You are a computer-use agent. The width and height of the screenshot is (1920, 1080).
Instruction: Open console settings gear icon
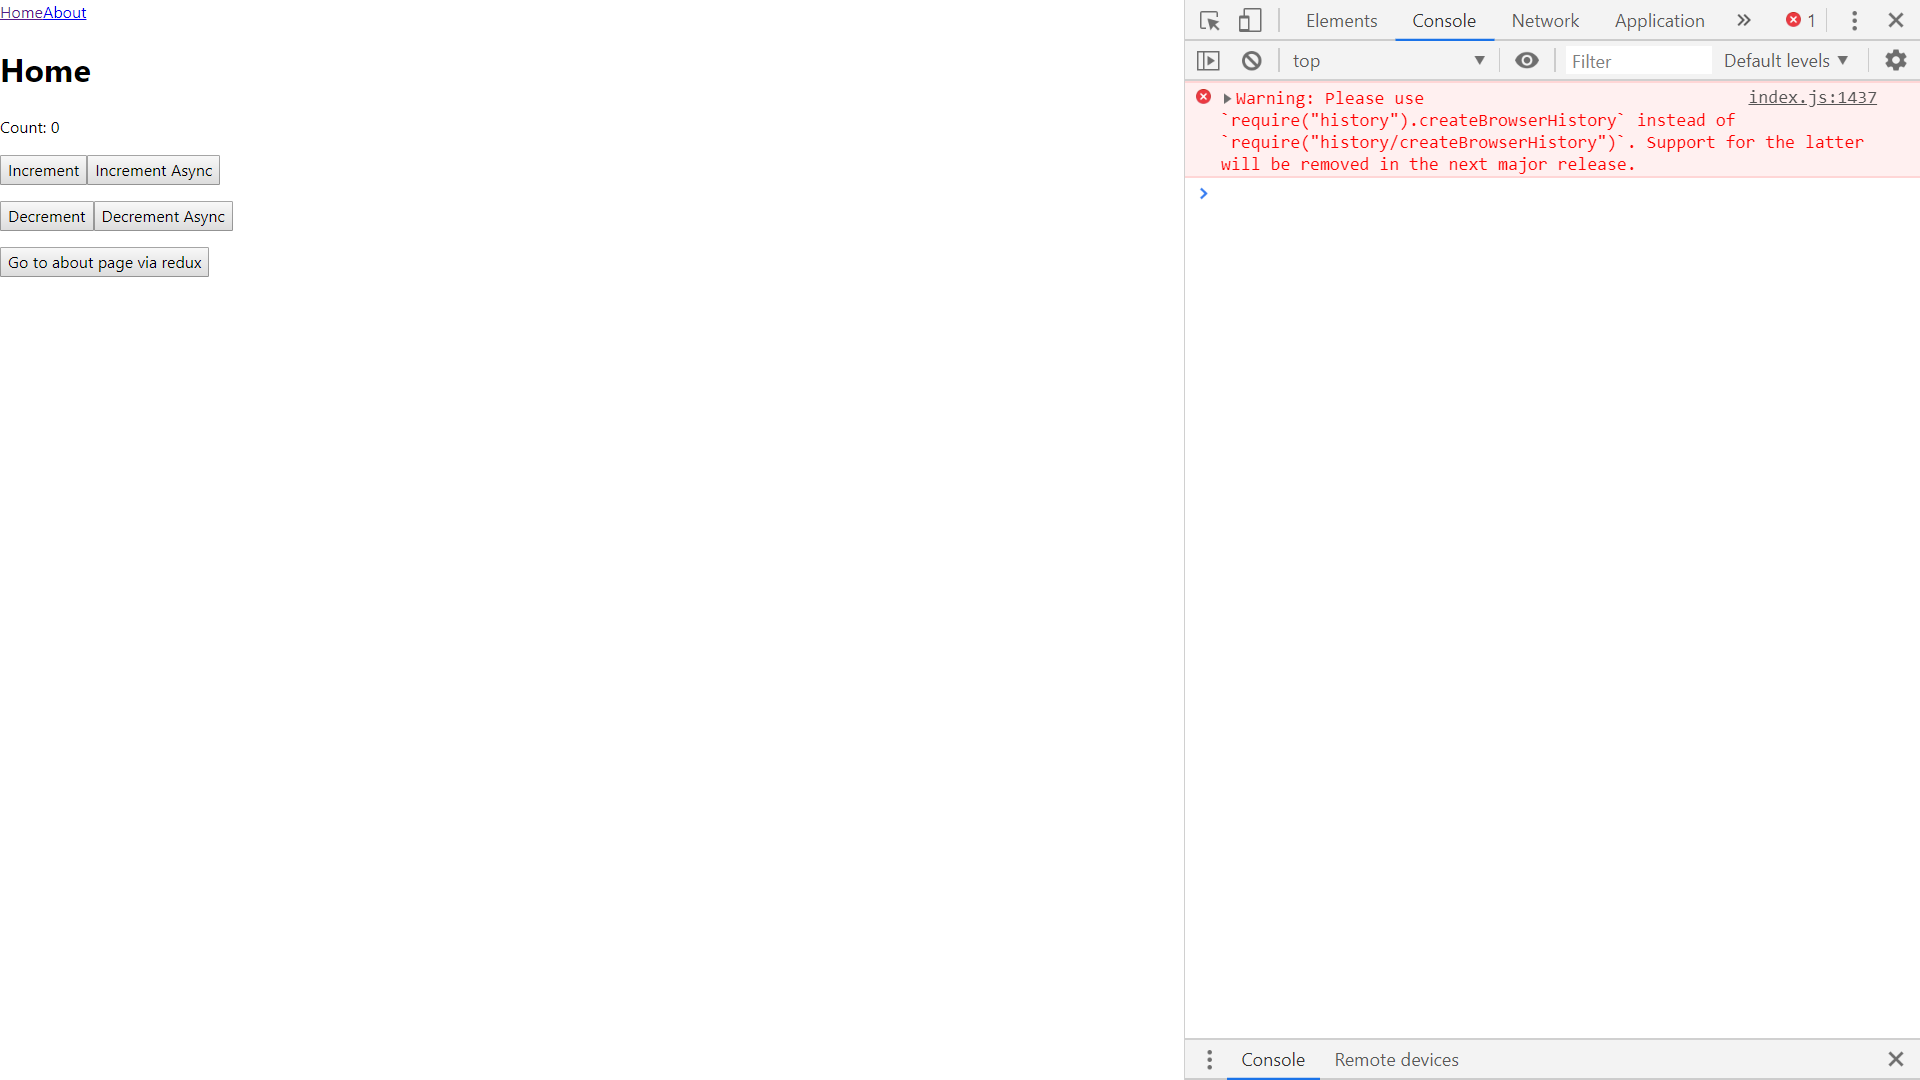pyautogui.click(x=1895, y=61)
